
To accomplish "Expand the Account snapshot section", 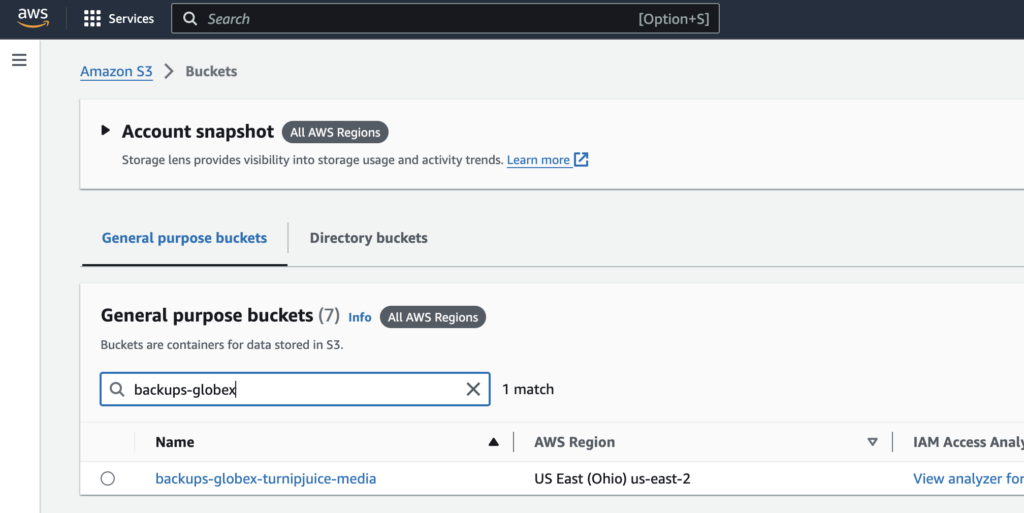I will tap(106, 131).
